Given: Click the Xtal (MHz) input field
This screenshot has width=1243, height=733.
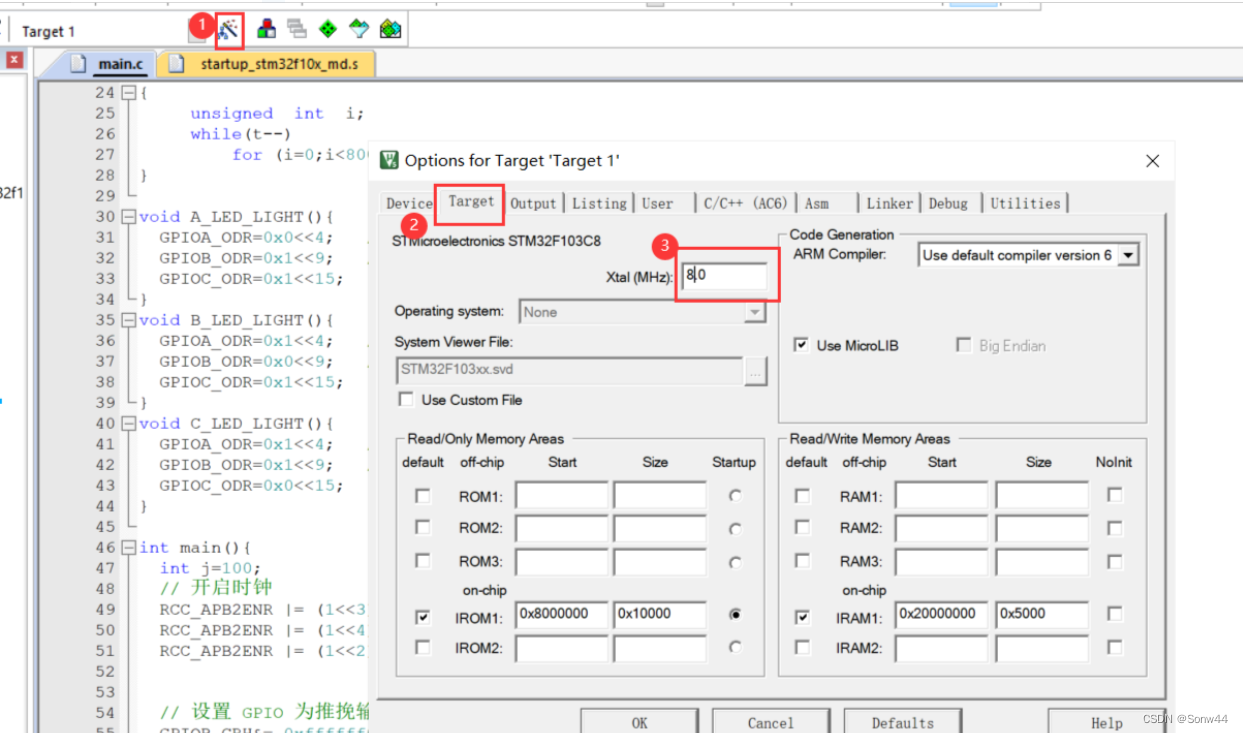Looking at the screenshot, I should (723, 275).
